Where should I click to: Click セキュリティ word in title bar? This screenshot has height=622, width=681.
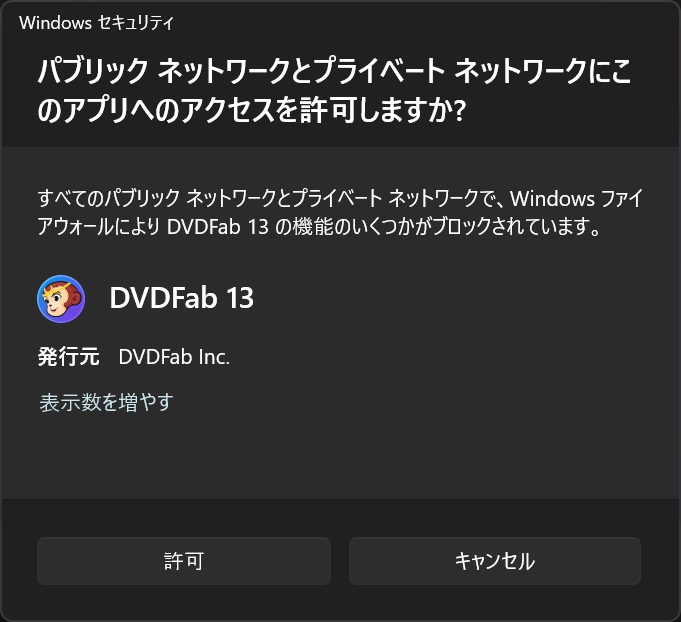click(x=135, y=23)
